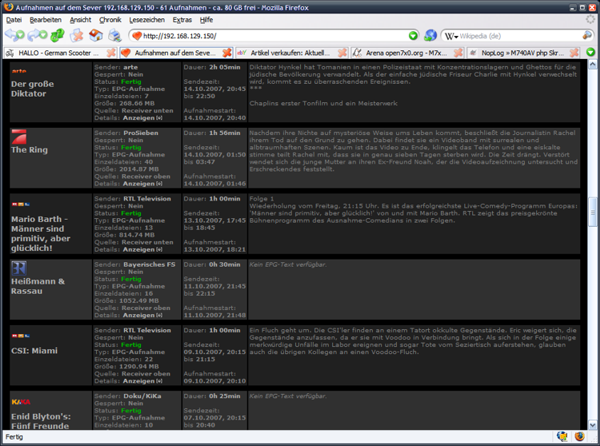Stop loading with the Stop icon

point(77,36)
